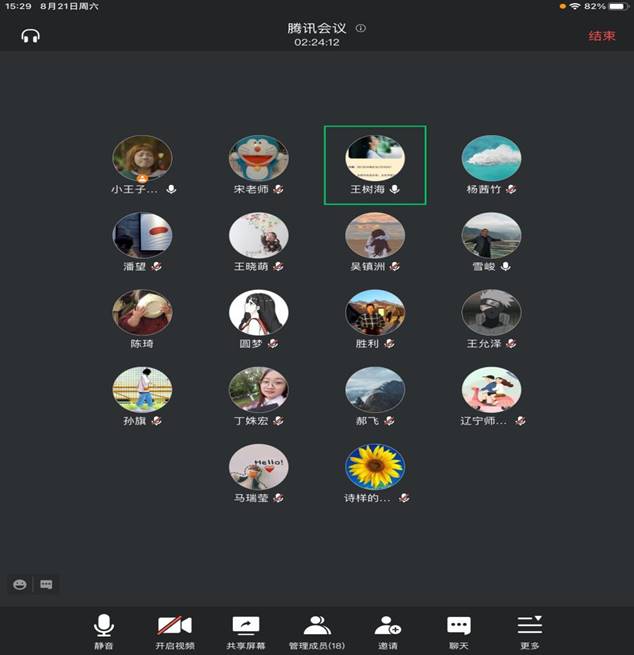This screenshot has height=655, width=634.
Task: Select 王树海's highlighted speaker tile
Action: 375,164
